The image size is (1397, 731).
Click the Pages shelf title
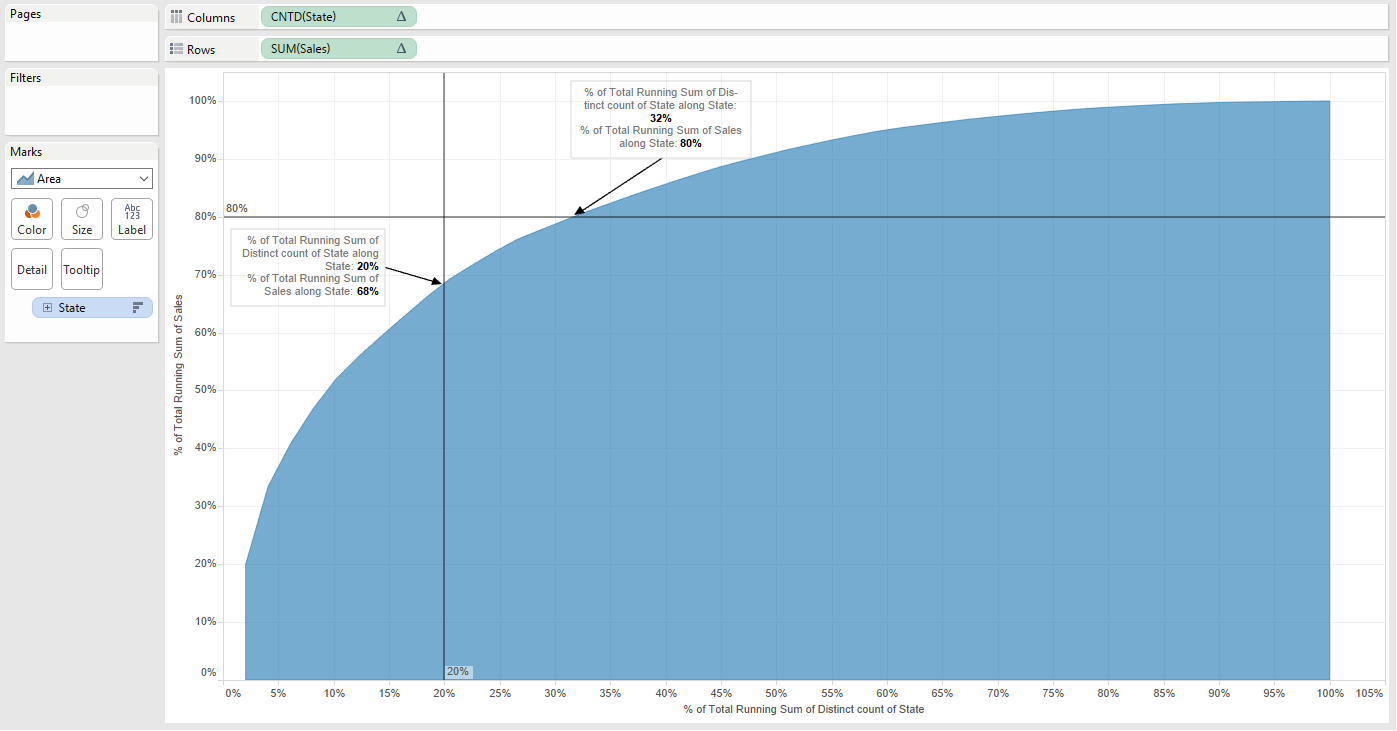click(26, 14)
